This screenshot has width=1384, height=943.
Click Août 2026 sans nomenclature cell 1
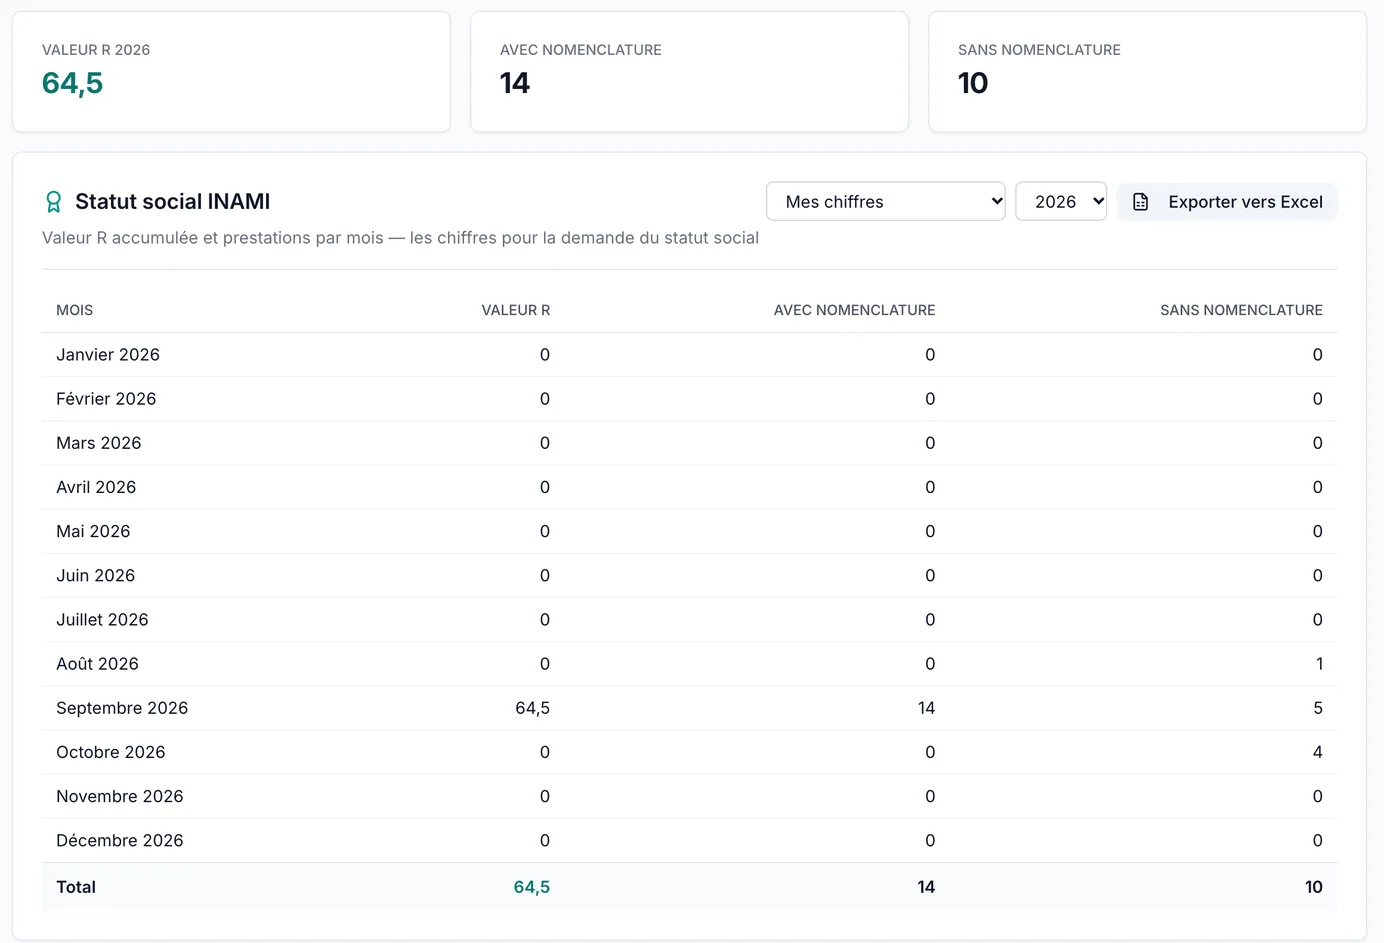1319,664
